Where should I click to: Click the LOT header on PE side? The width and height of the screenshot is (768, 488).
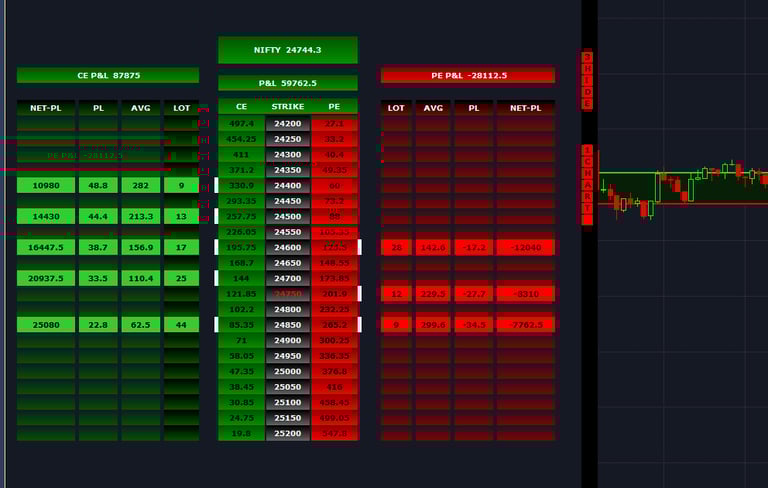click(x=396, y=108)
